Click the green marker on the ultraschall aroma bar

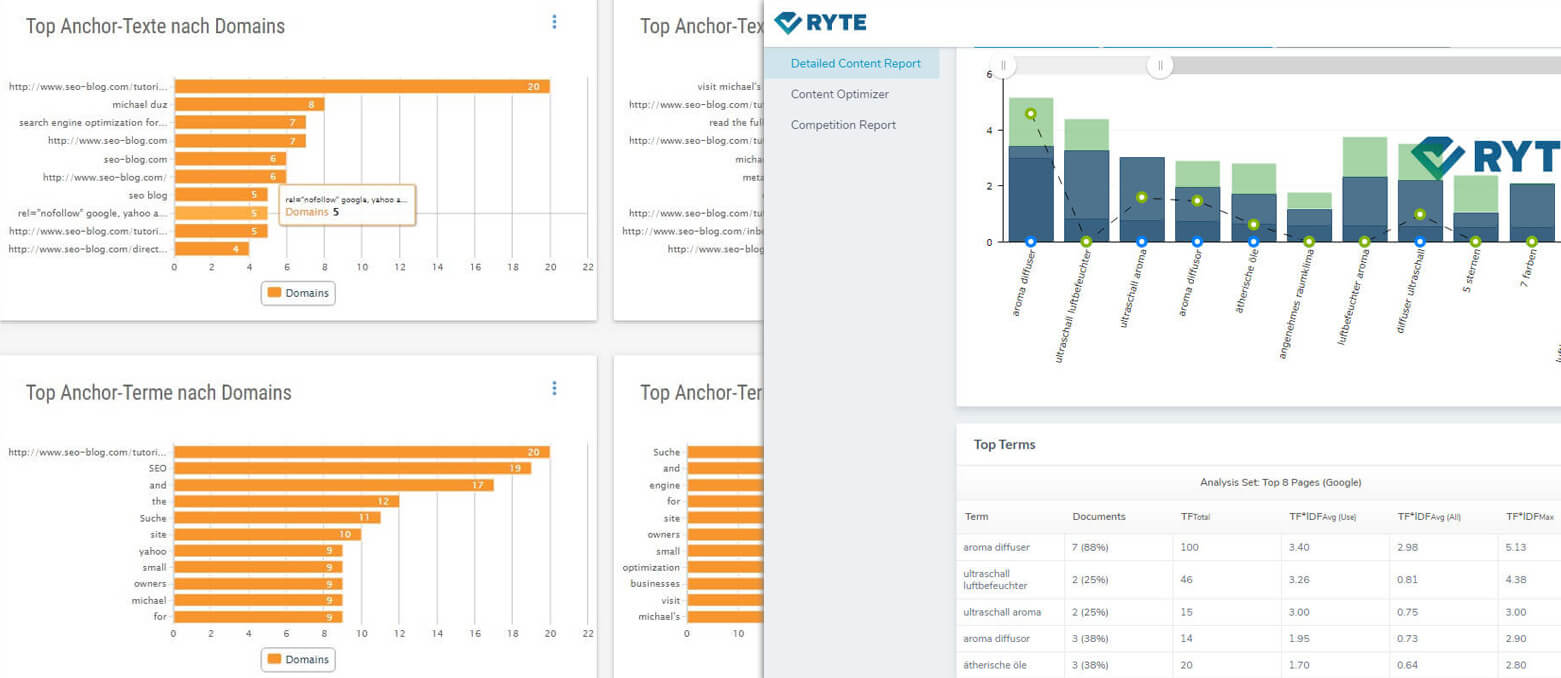[x=1141, y=198]
